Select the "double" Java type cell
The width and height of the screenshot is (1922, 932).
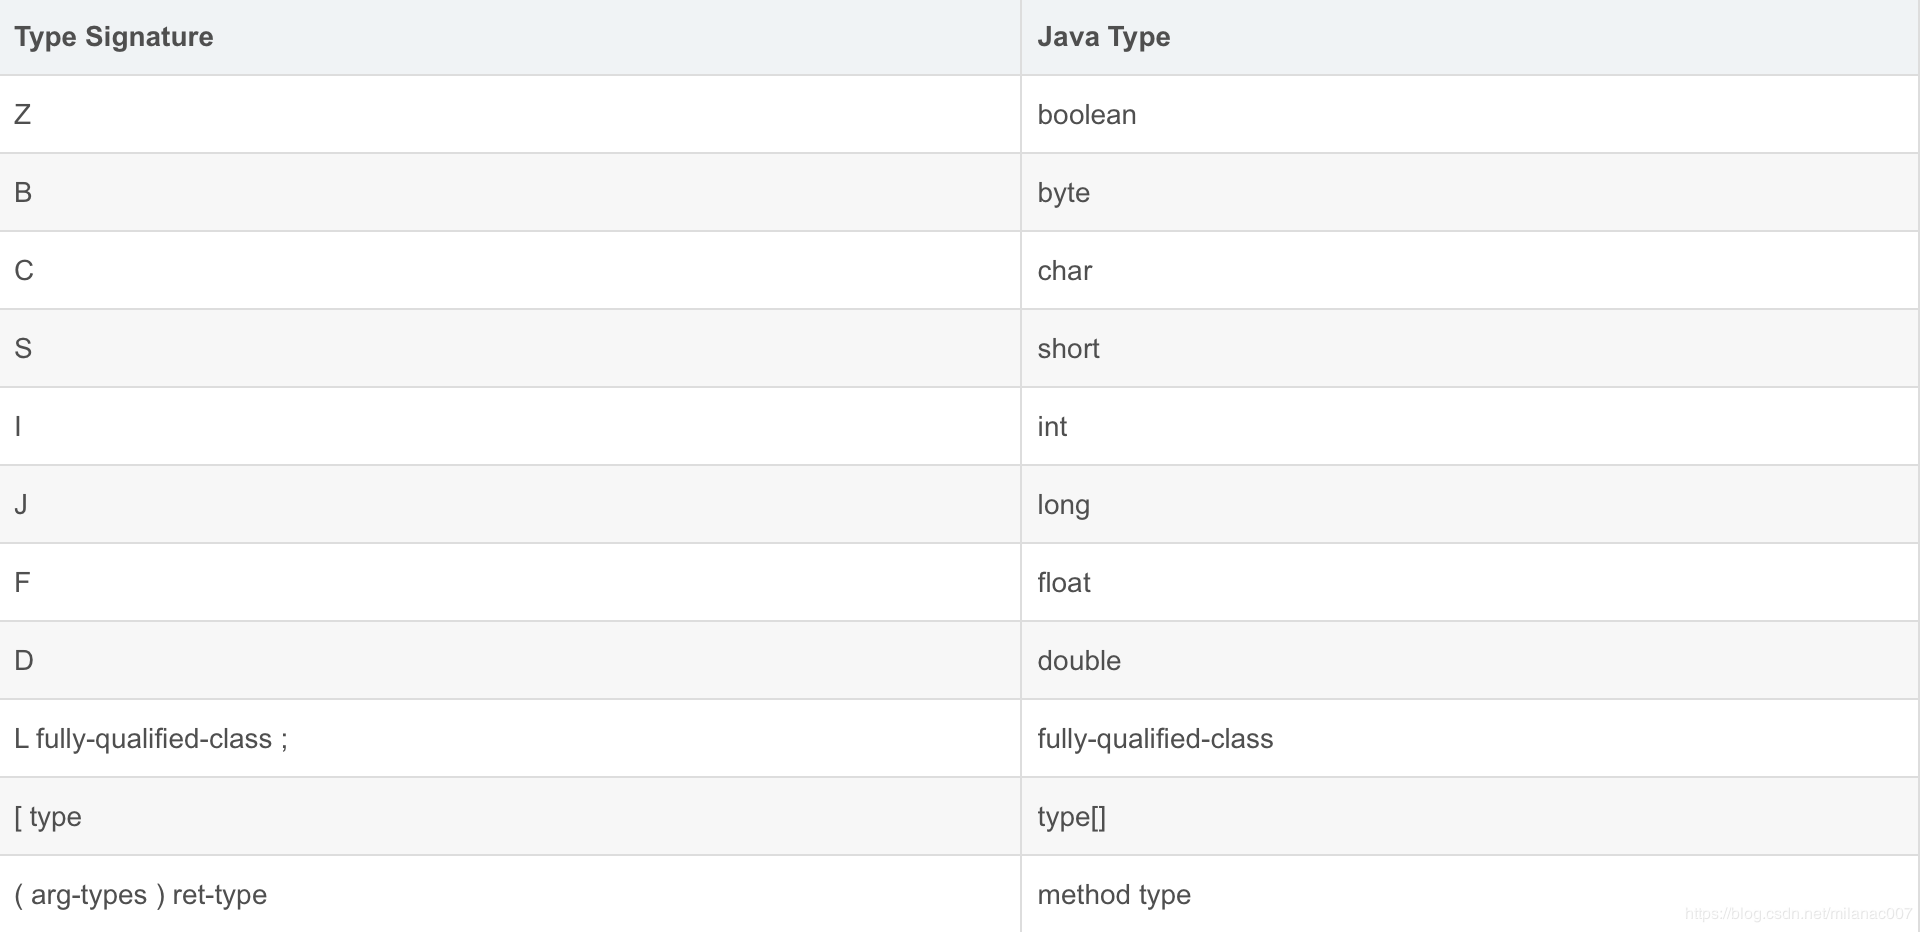(1078, 661)
